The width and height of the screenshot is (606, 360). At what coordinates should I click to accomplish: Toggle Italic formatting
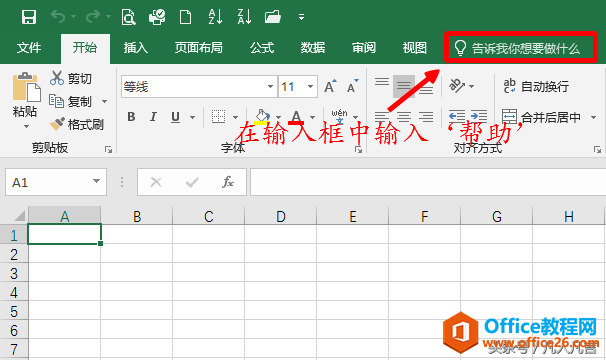point(153,117)
